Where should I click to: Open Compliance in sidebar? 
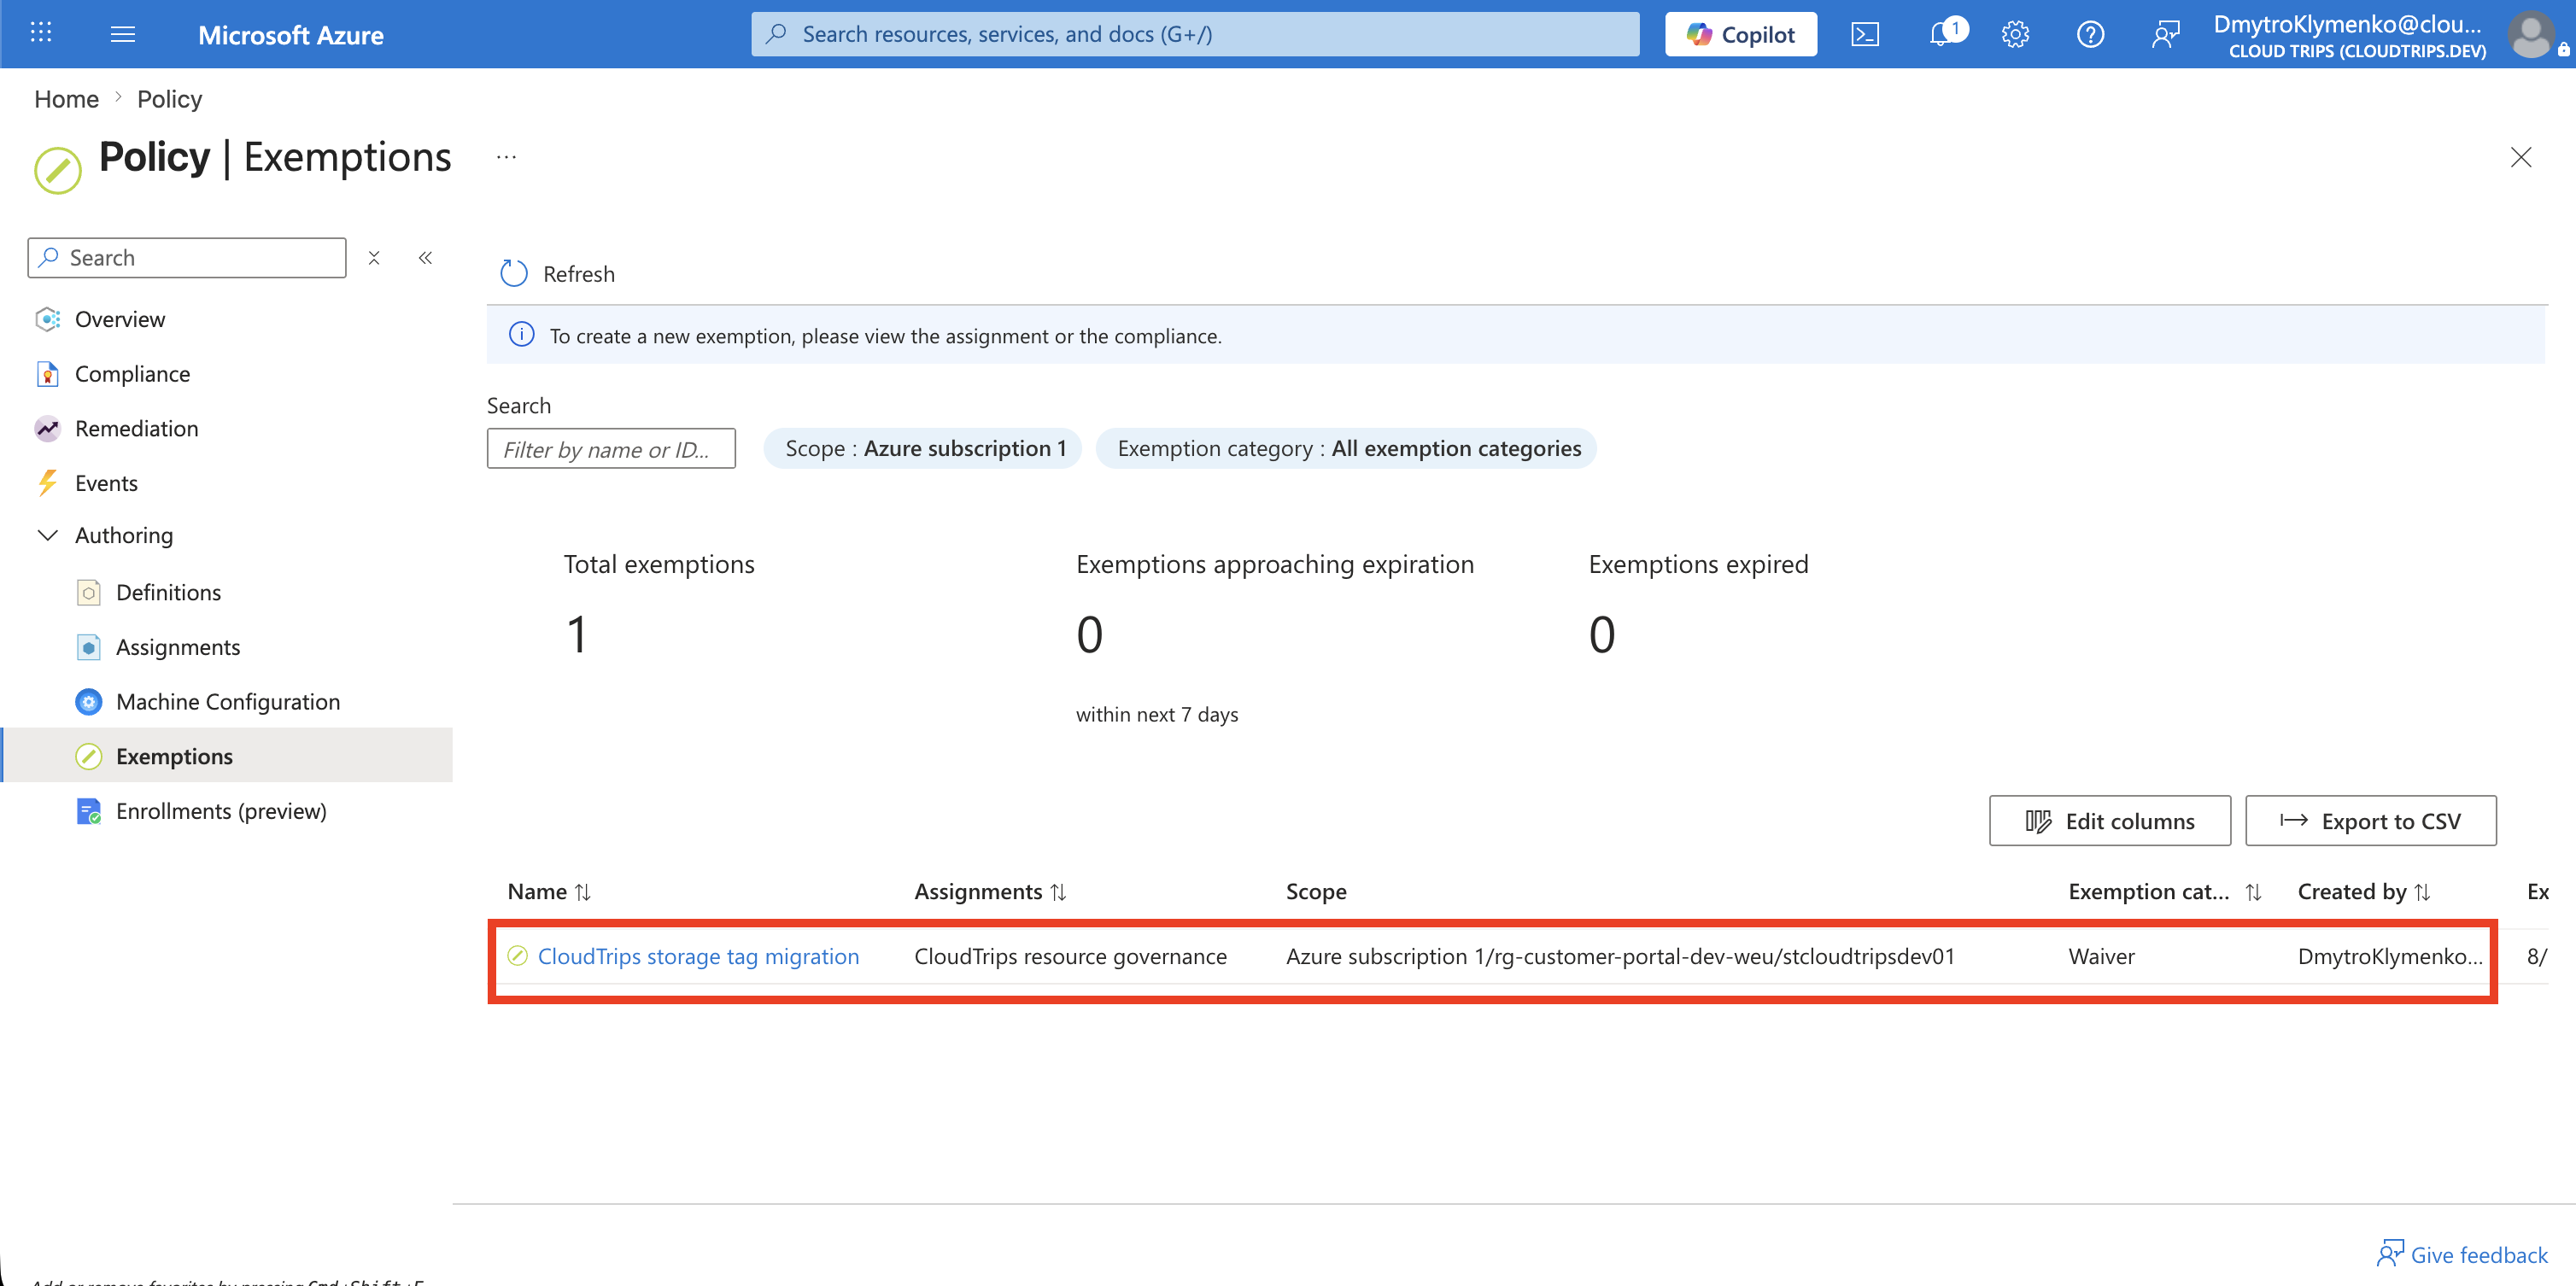coord(132,374)
